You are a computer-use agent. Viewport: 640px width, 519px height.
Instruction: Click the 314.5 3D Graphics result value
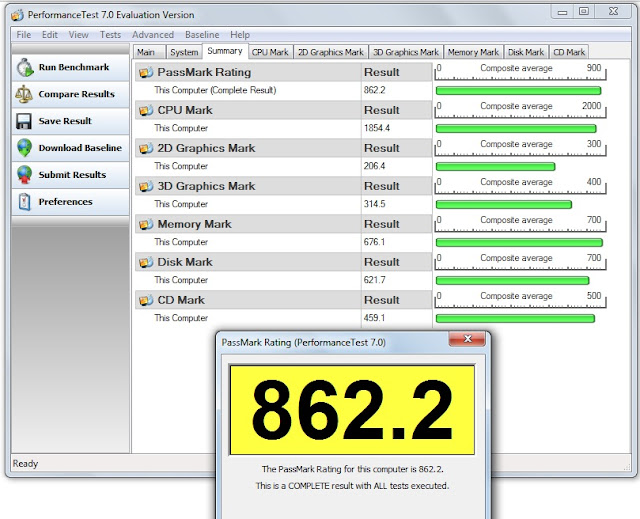(x=374, y=204)
